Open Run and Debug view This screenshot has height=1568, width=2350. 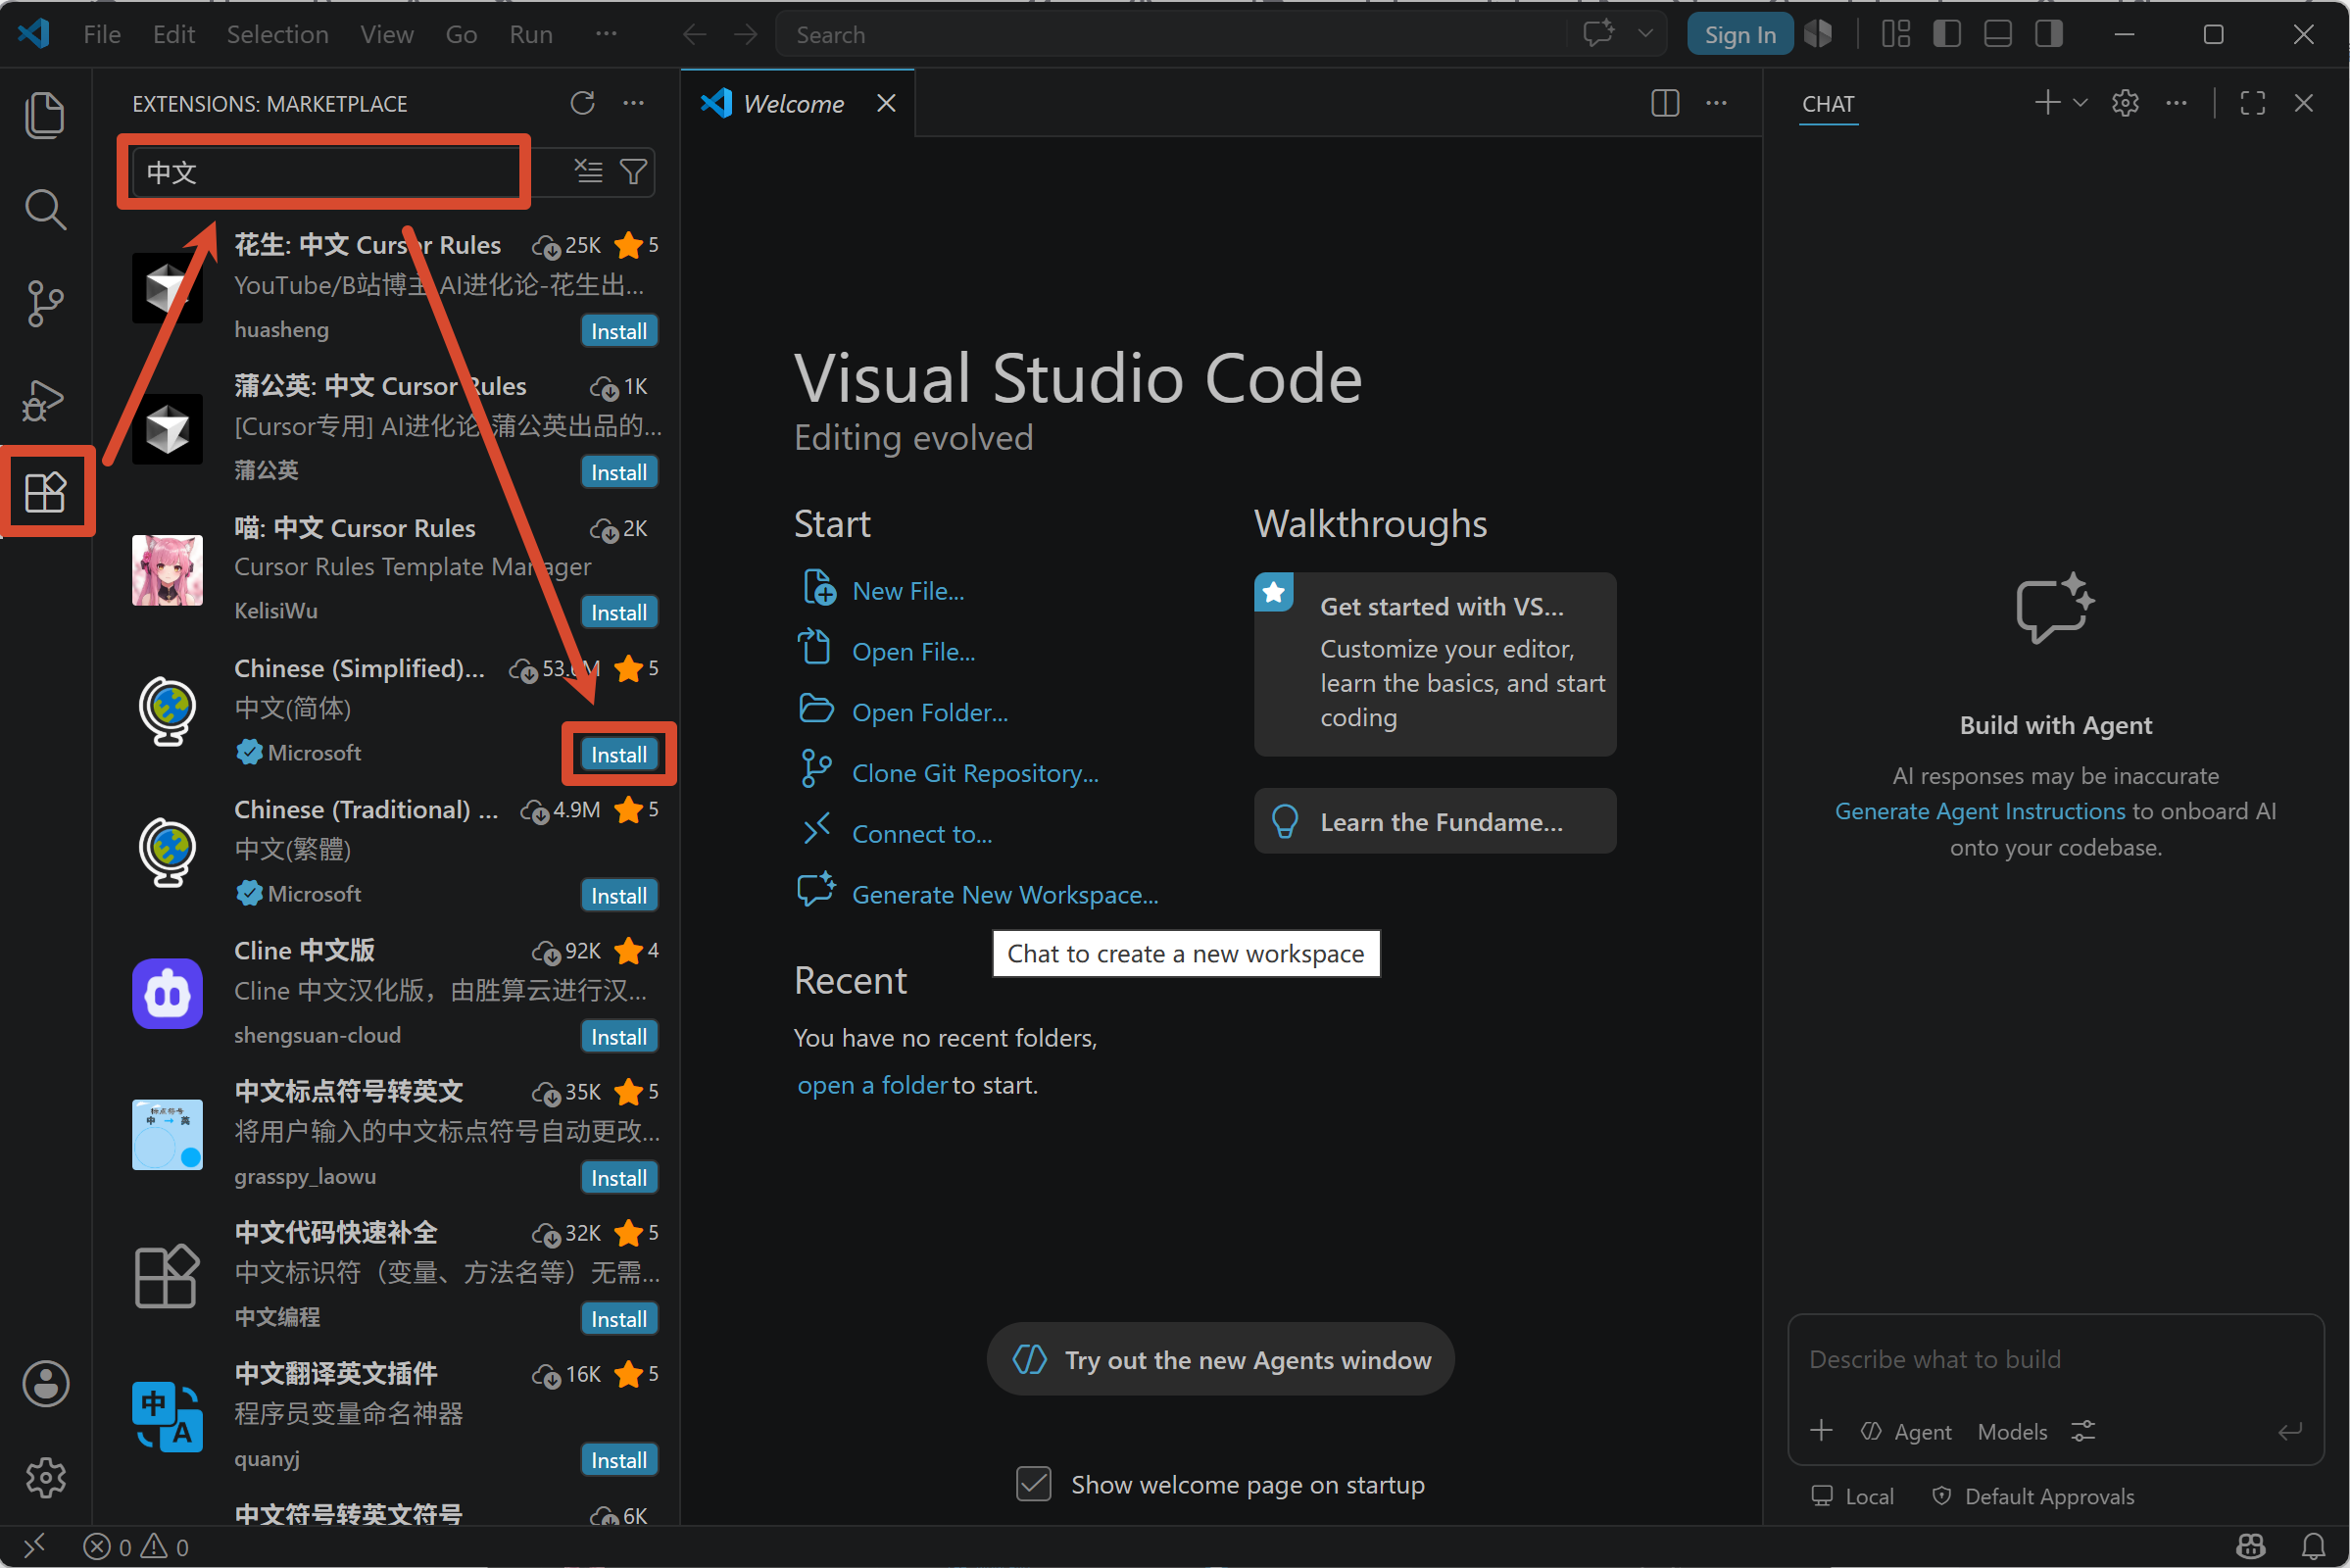pos(45,400)
